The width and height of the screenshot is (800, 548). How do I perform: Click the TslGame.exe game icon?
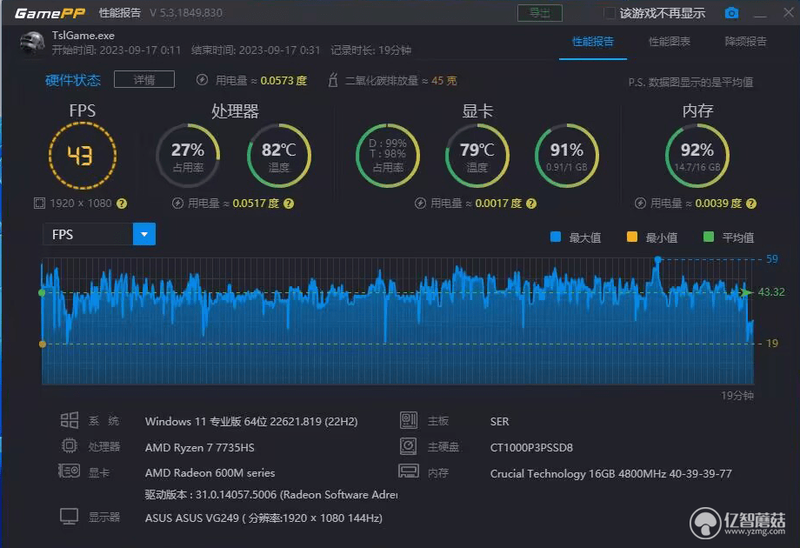32,43
